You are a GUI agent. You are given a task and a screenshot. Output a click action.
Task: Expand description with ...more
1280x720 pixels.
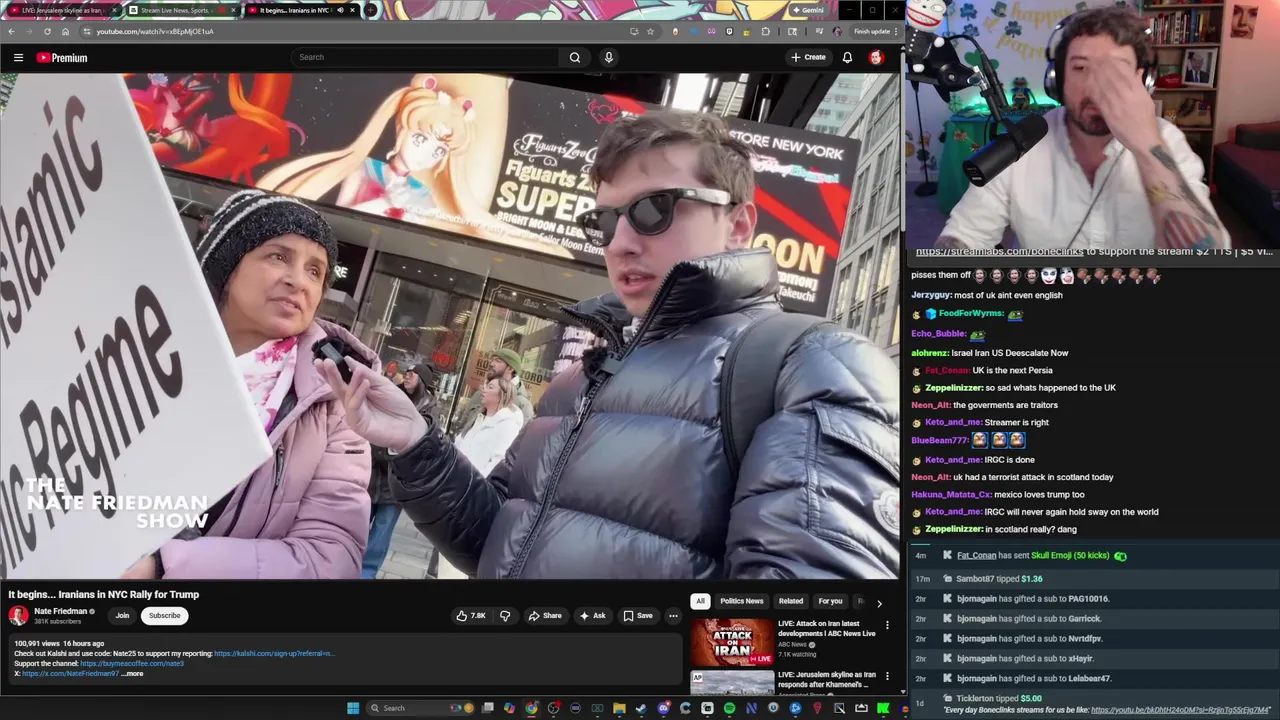coord(133,674)
